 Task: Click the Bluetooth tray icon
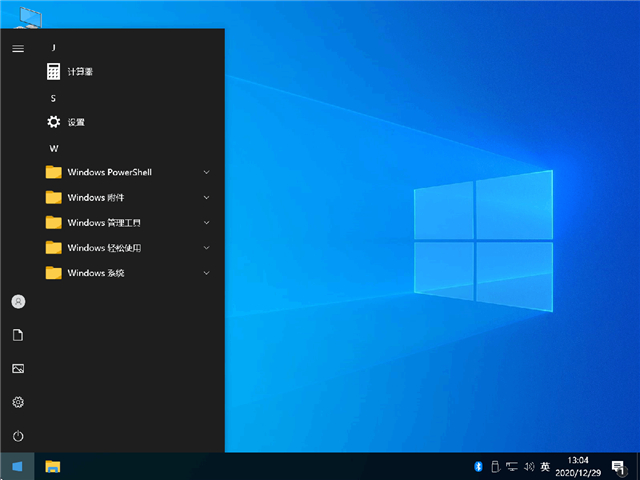[478, 466]
